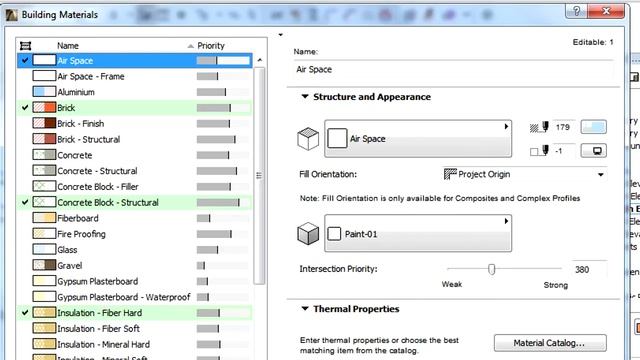Click the Intersection Priority slider handle
Image resolution: width=640 pixels, height=360 pixels.
pos(492,269)
